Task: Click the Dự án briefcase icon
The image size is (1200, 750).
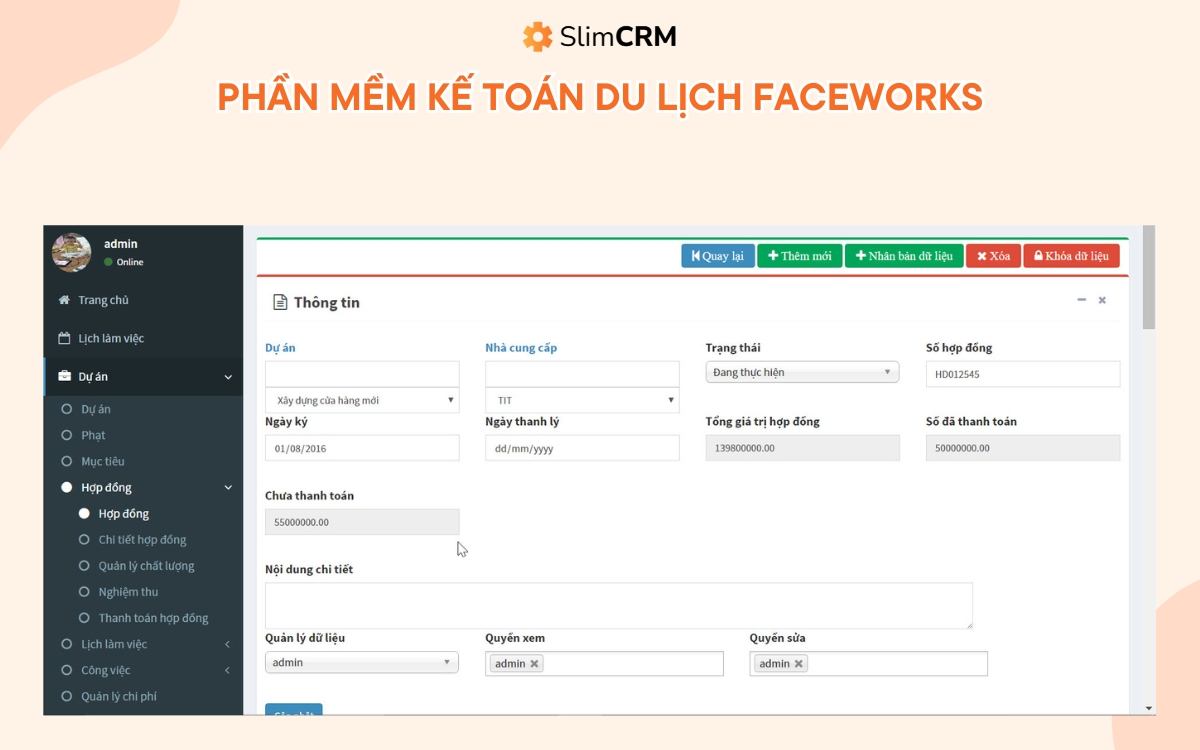Action: pos(65,376)
